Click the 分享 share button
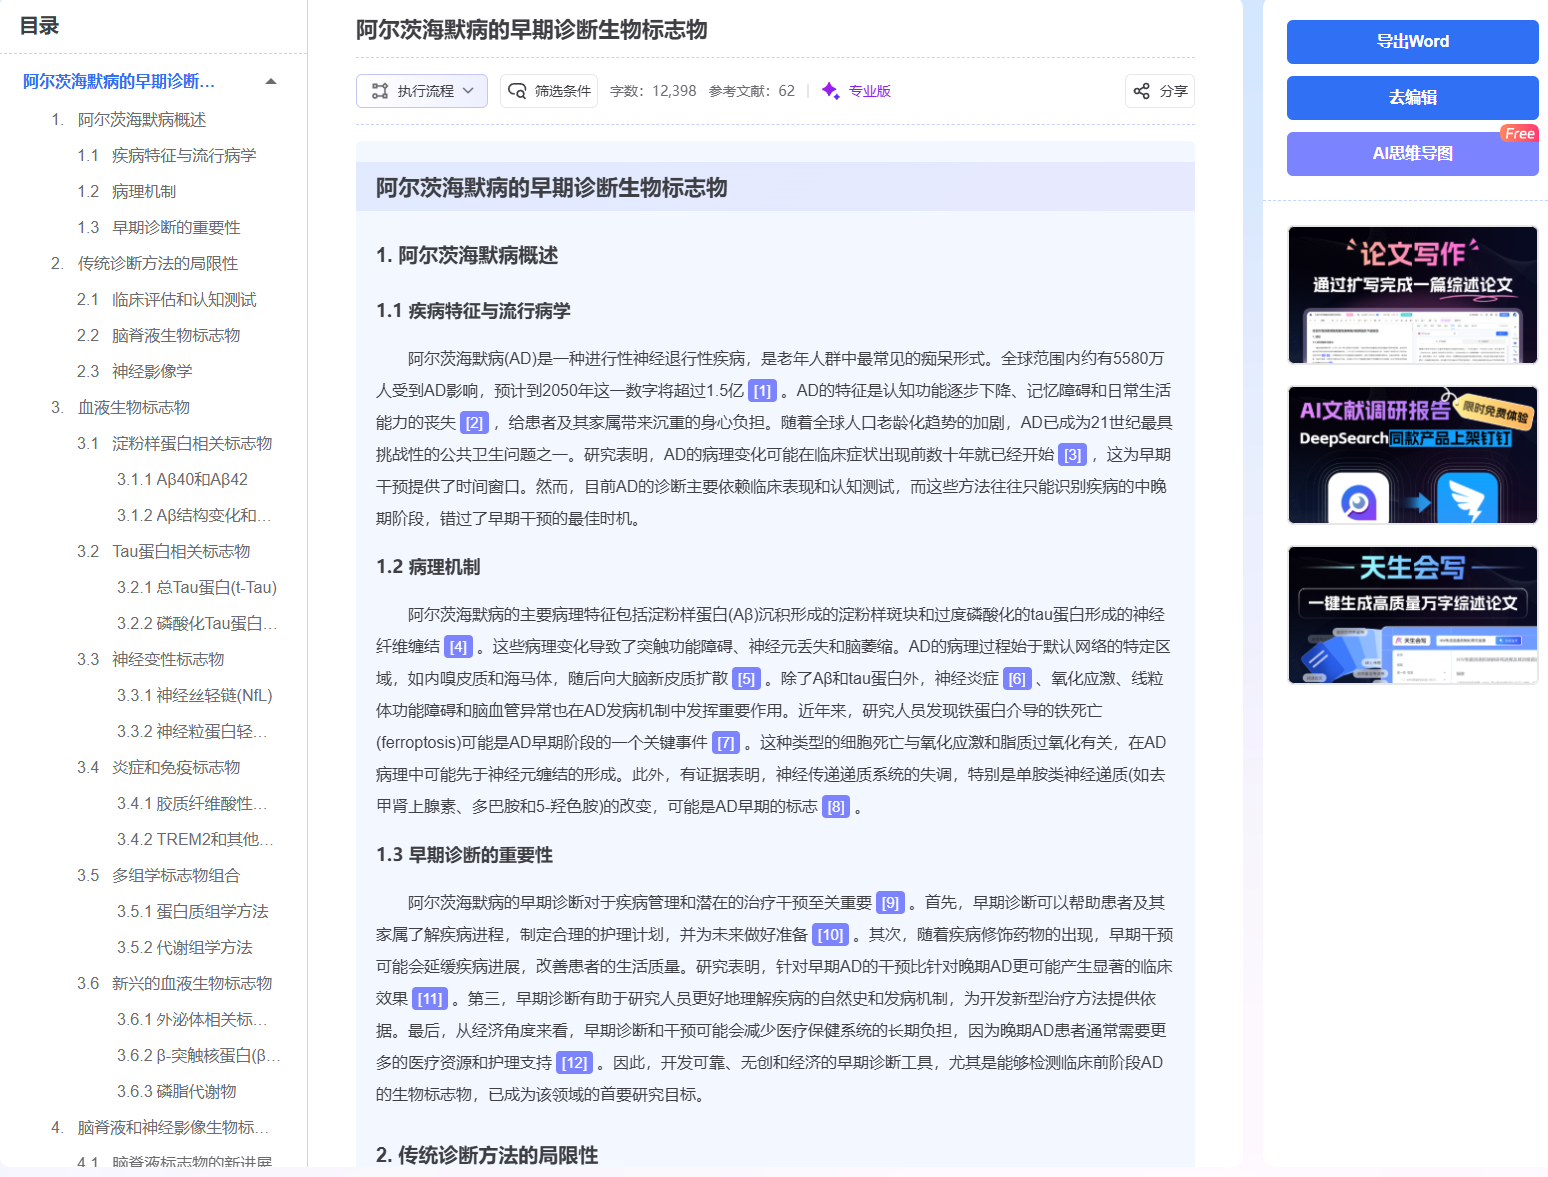The image size is (1548, 1177). pos(1160,91)
